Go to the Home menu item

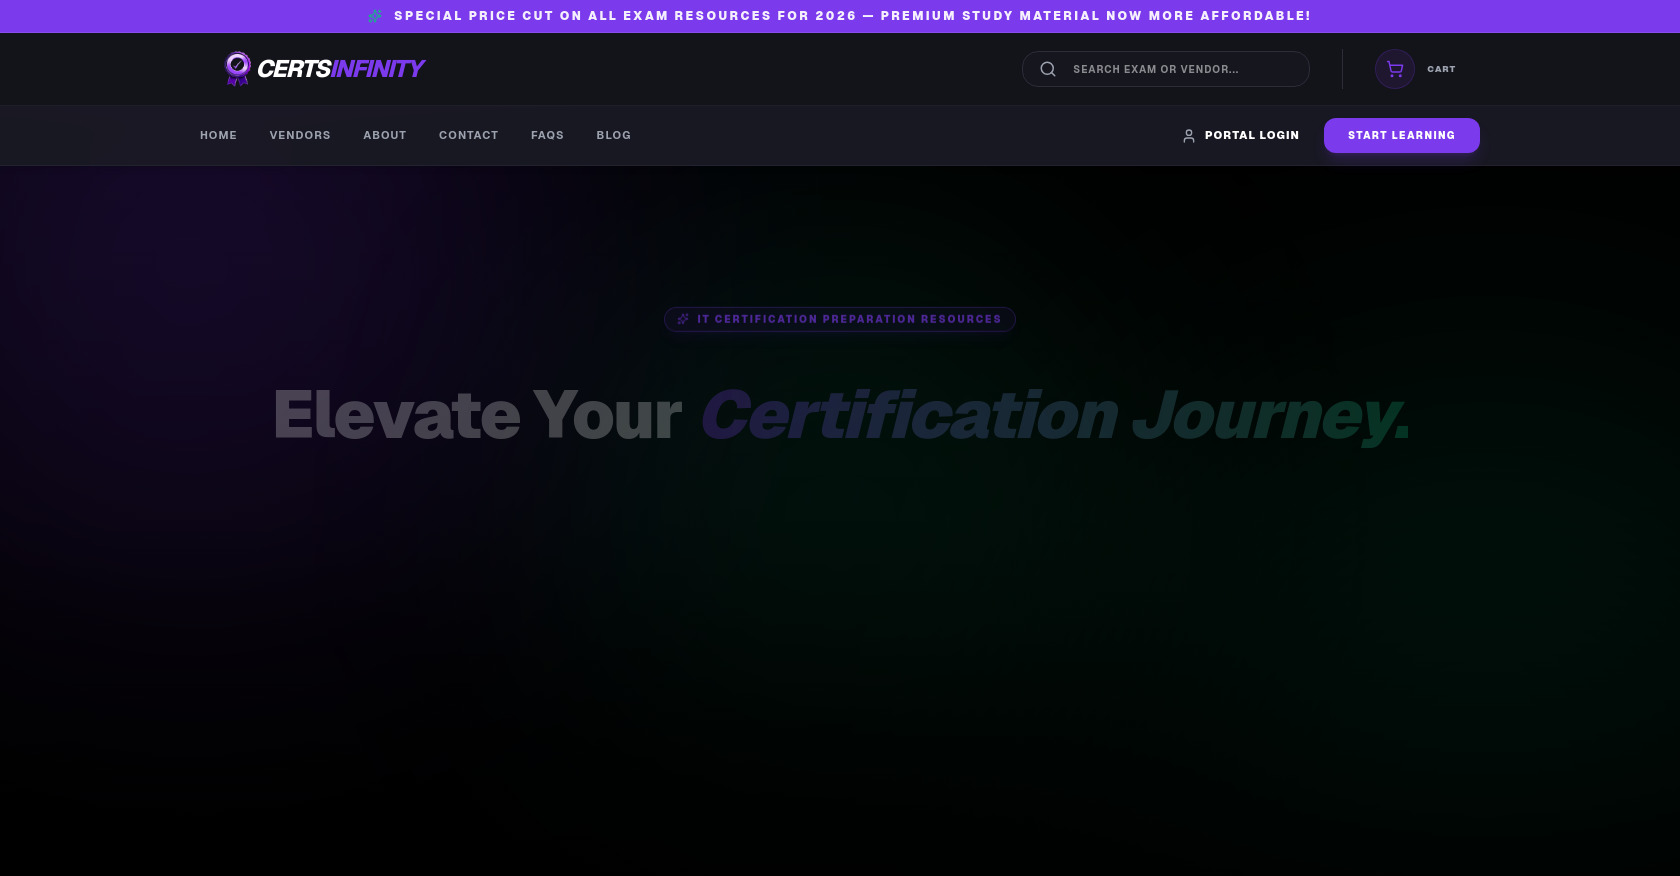[x=218, y=135]
